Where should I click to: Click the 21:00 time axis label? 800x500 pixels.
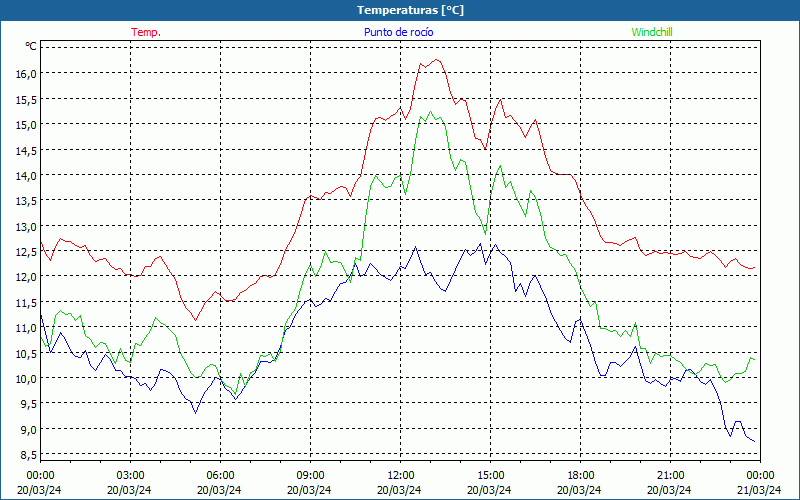coord(670,476)
